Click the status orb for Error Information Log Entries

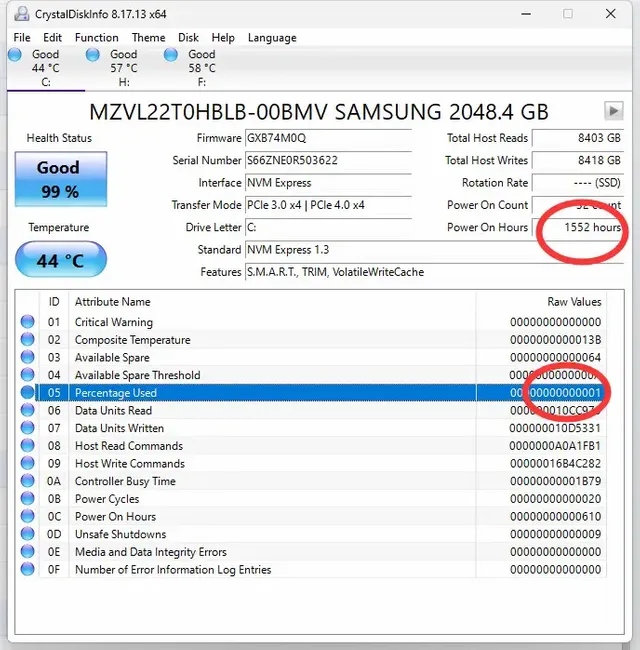coord(27,569)
